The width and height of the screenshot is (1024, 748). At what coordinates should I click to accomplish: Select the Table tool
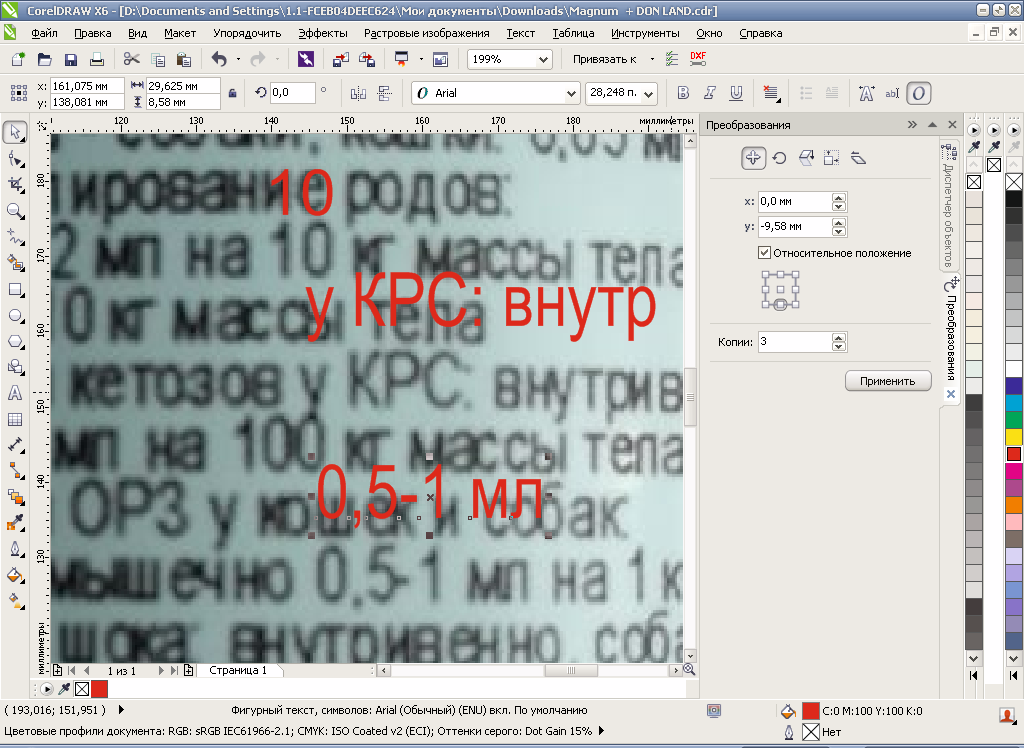[15, 419]
